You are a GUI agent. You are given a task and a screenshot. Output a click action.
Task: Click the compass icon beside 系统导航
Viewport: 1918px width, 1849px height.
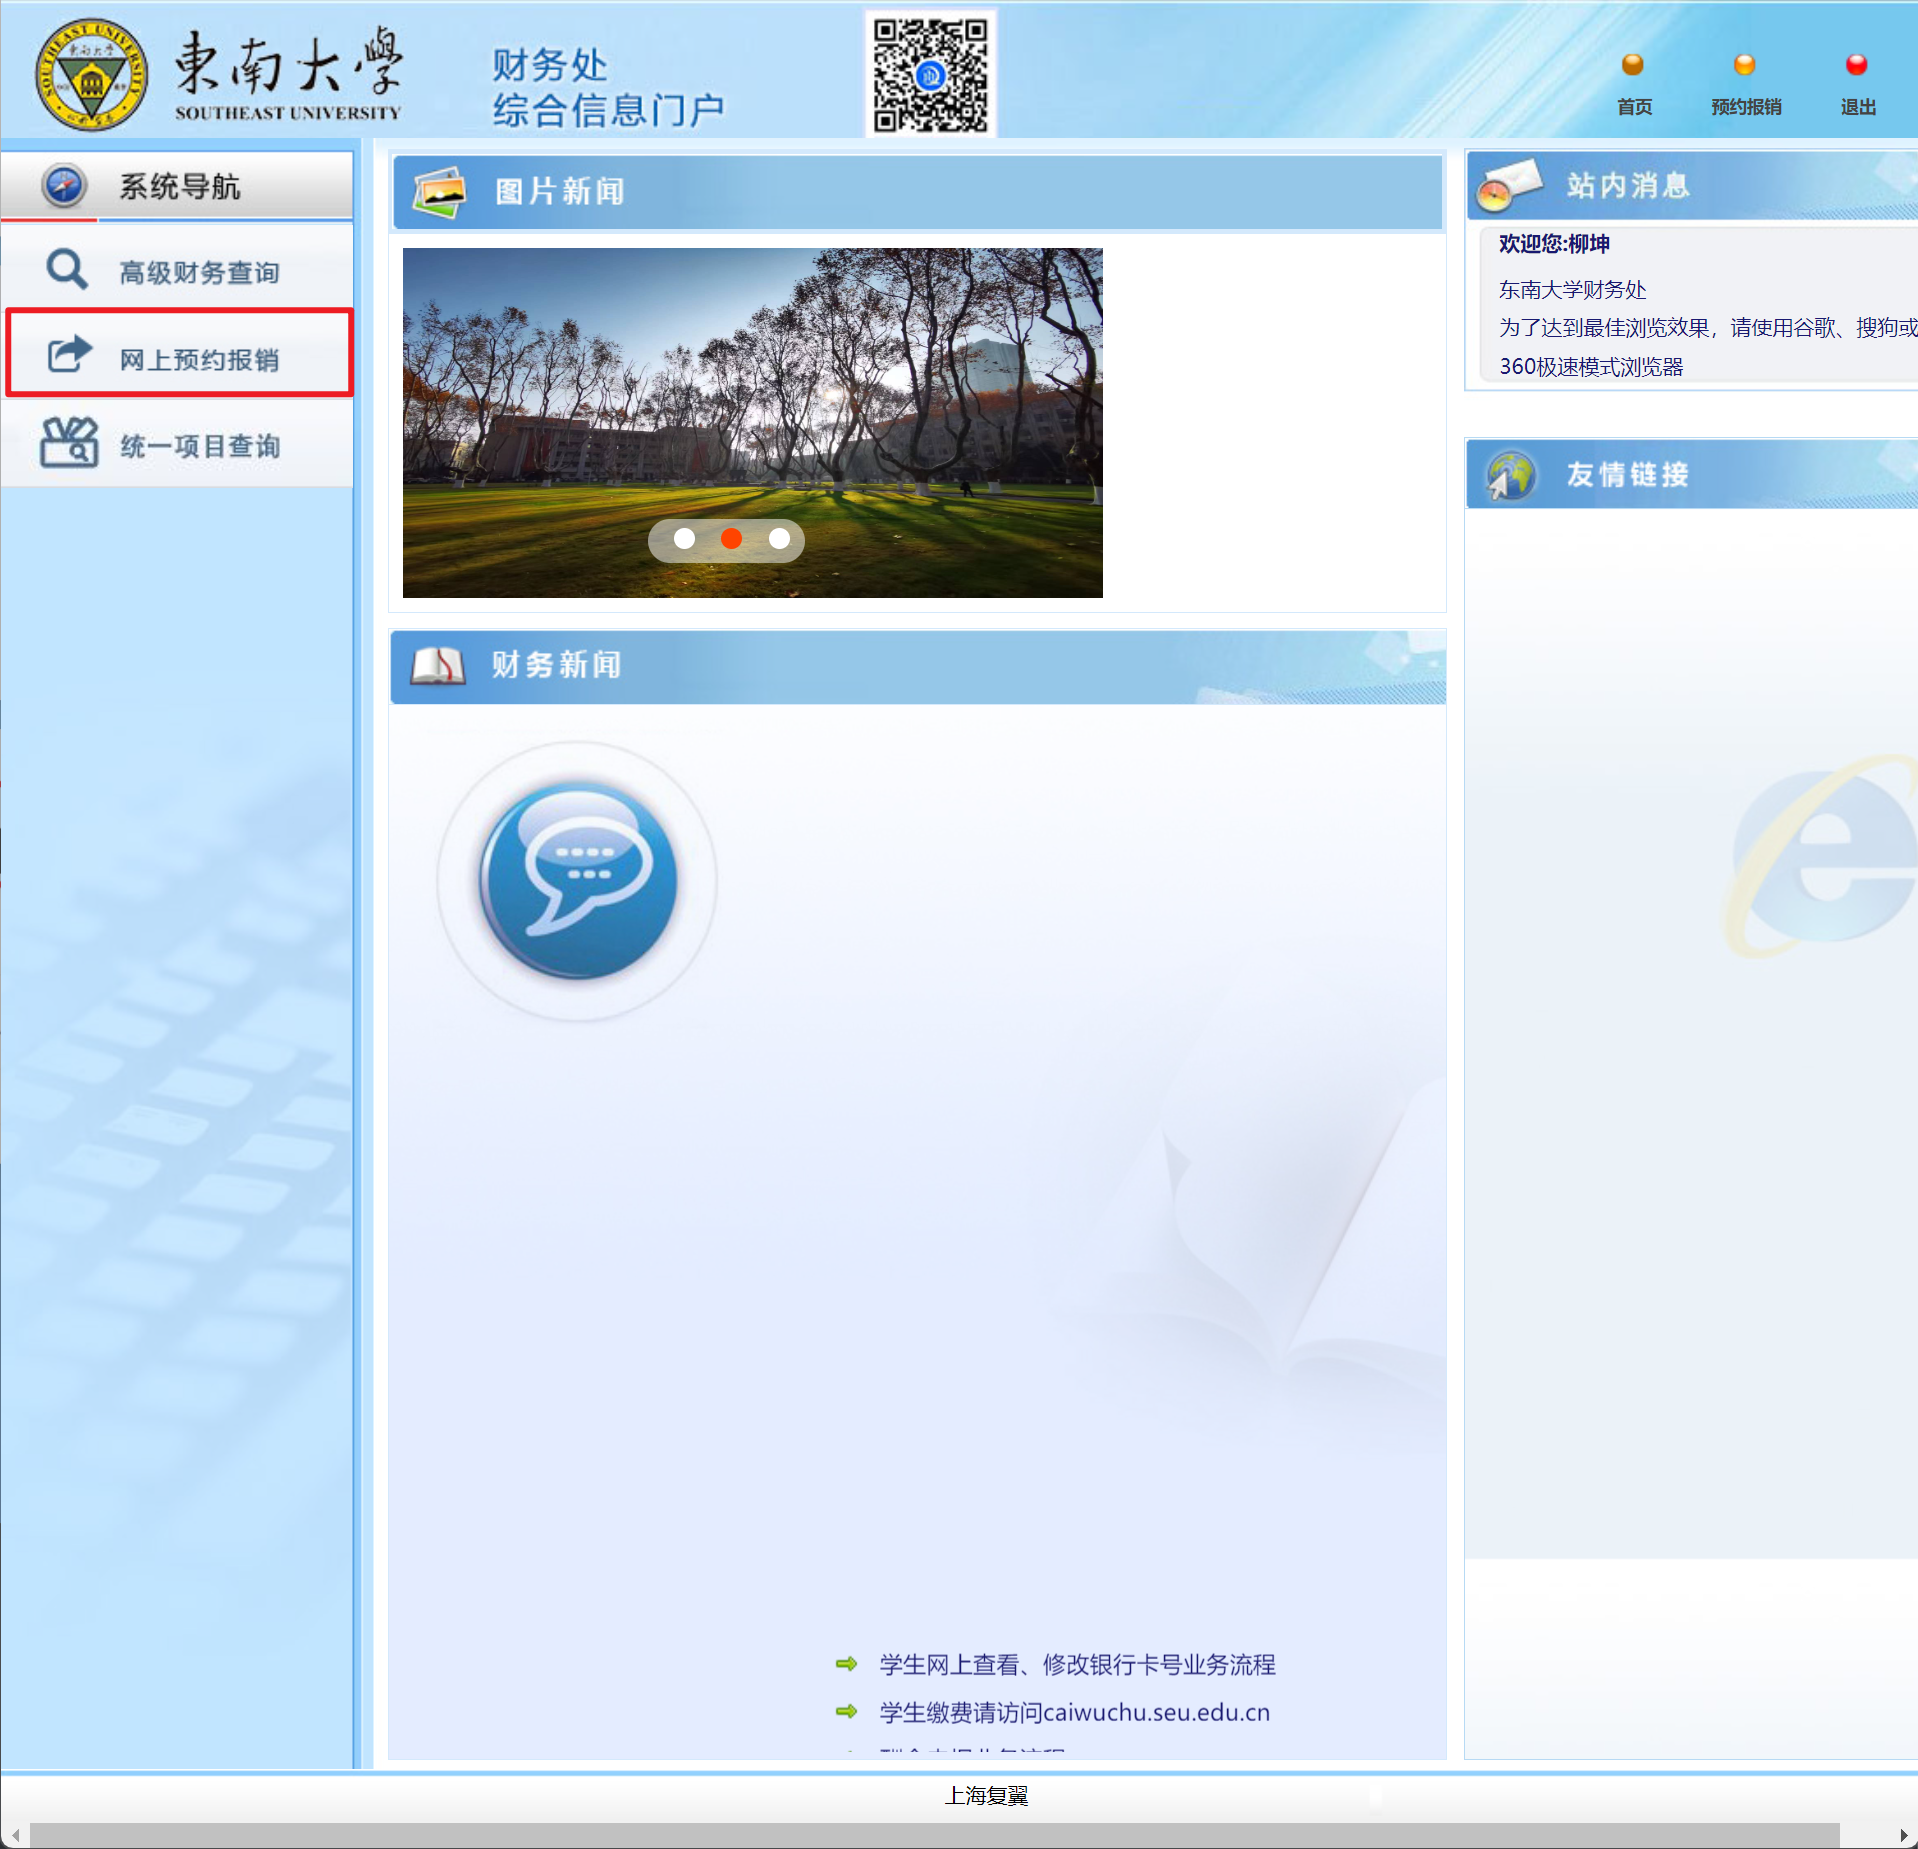(x=64, y=186)
